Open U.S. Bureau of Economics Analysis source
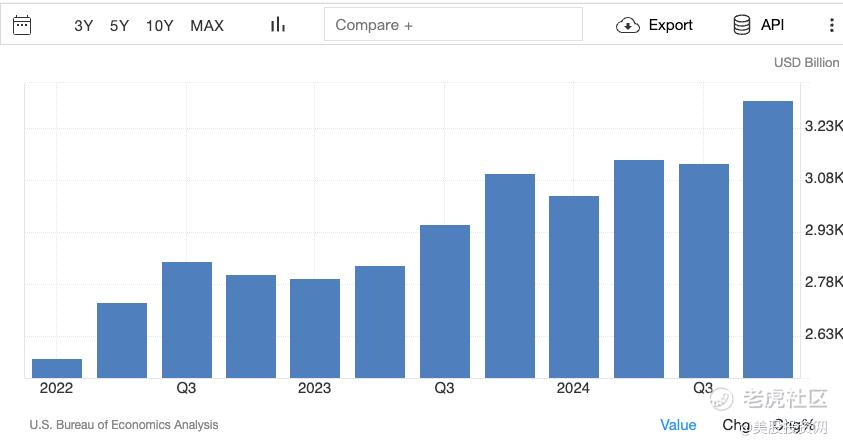Screen dimensions: 843x447 coord(124,425)
